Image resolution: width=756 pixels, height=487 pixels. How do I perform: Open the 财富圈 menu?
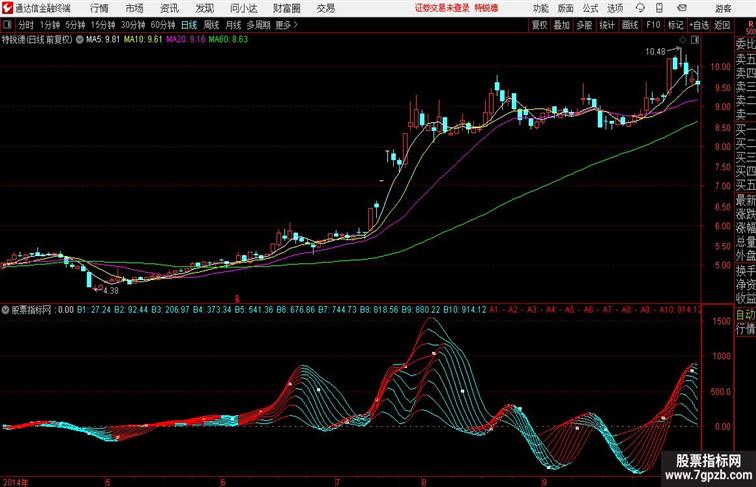(287, 8)
